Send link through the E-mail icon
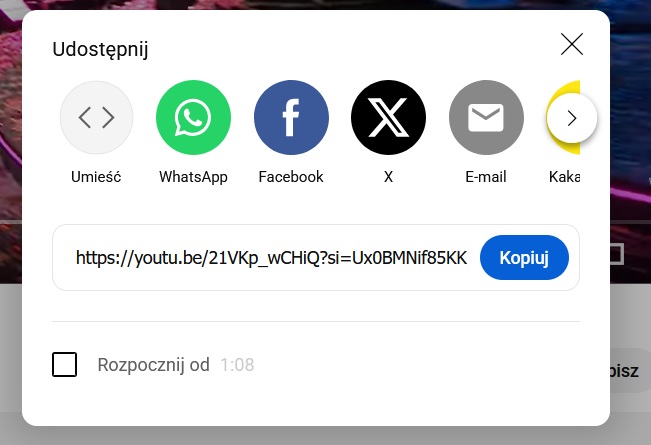The width and height of the screenshot is (651, 445). [x=486, y=117]
